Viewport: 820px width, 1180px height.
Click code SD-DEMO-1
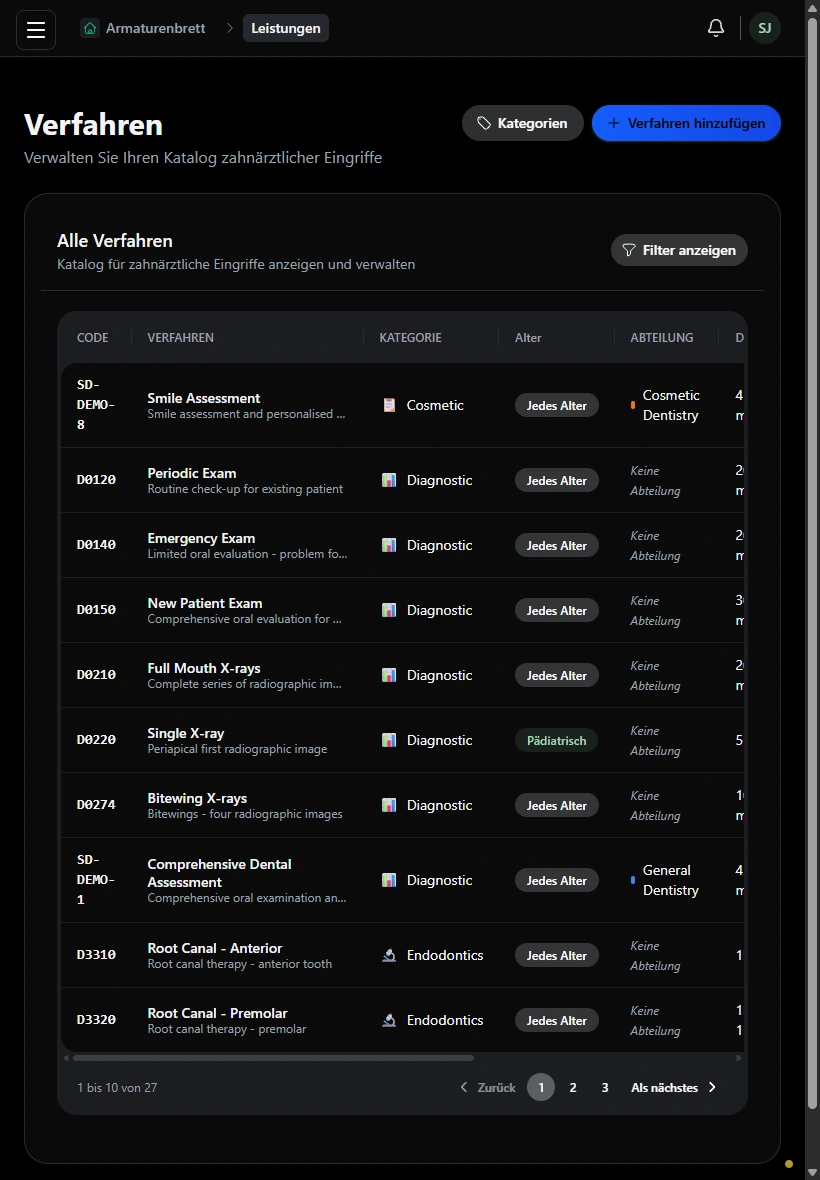[x=96, y=880]
